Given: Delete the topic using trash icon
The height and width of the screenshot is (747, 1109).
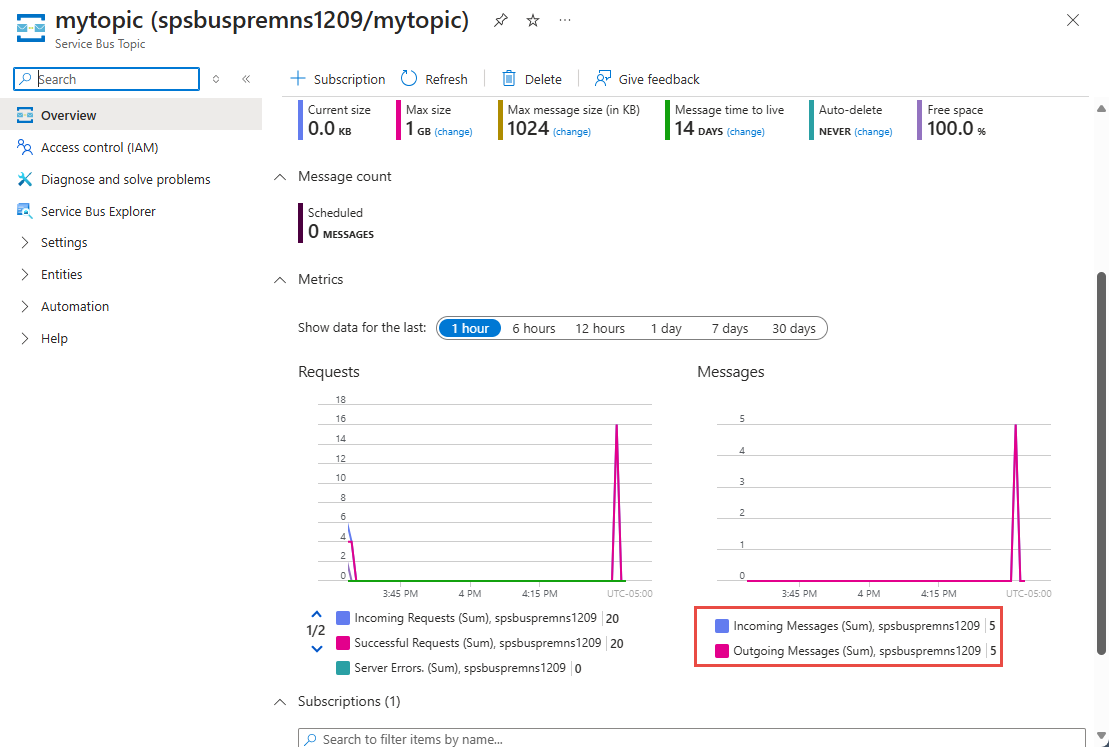Looking at the screenshot, I should point(510,79).
